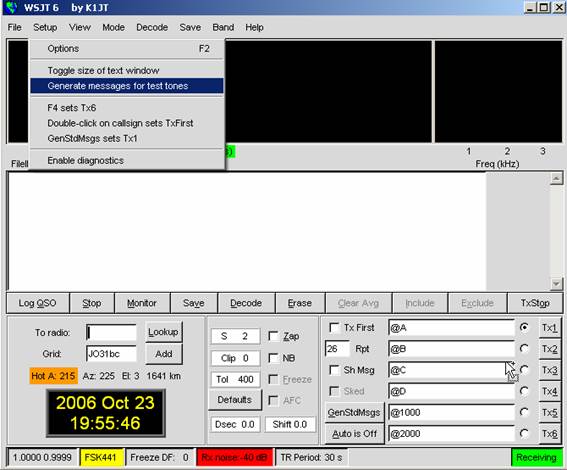Click the Monitor button
567x470 pixels.
[x=142, y=303]
